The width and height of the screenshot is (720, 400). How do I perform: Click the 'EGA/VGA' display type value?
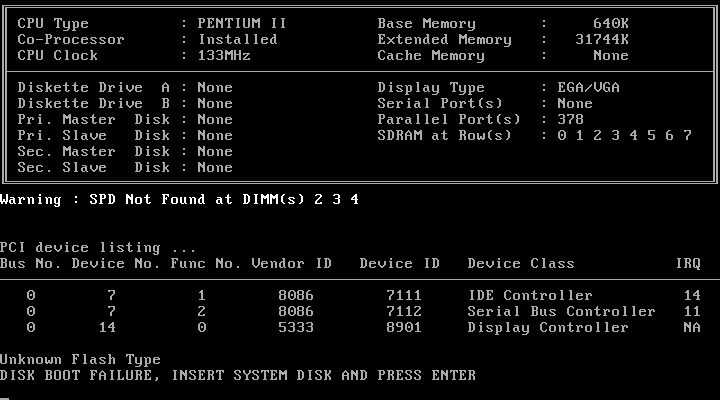pos(588,87)
